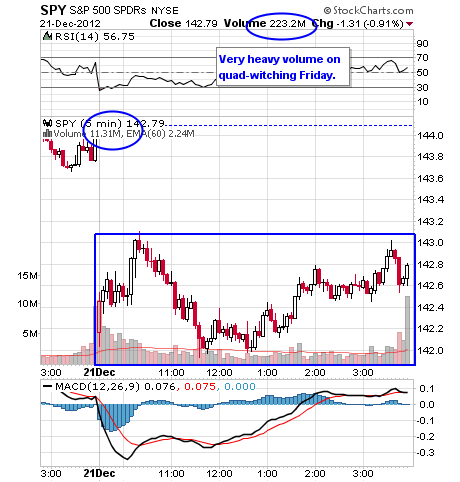Click the price axis label 142.4
460x482 pixels.
coord(430,307)
